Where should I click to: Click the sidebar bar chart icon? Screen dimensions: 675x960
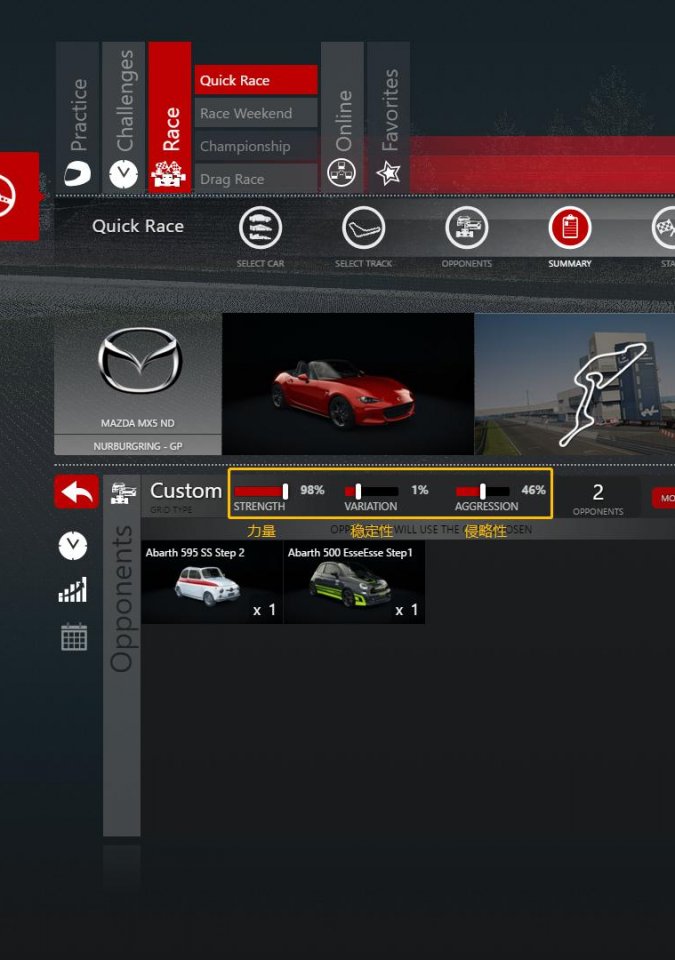73,590
